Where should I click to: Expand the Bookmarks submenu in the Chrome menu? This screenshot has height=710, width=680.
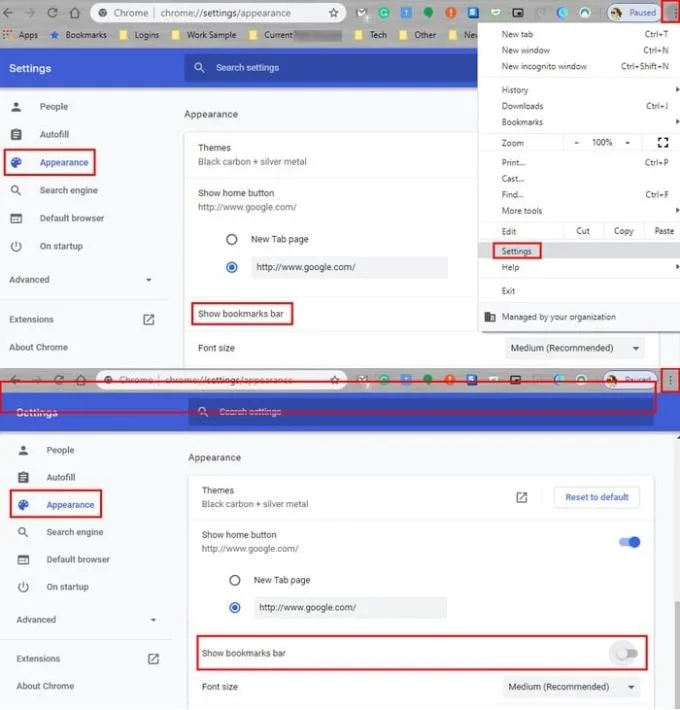pyautogui.click(x=579, y=122)
